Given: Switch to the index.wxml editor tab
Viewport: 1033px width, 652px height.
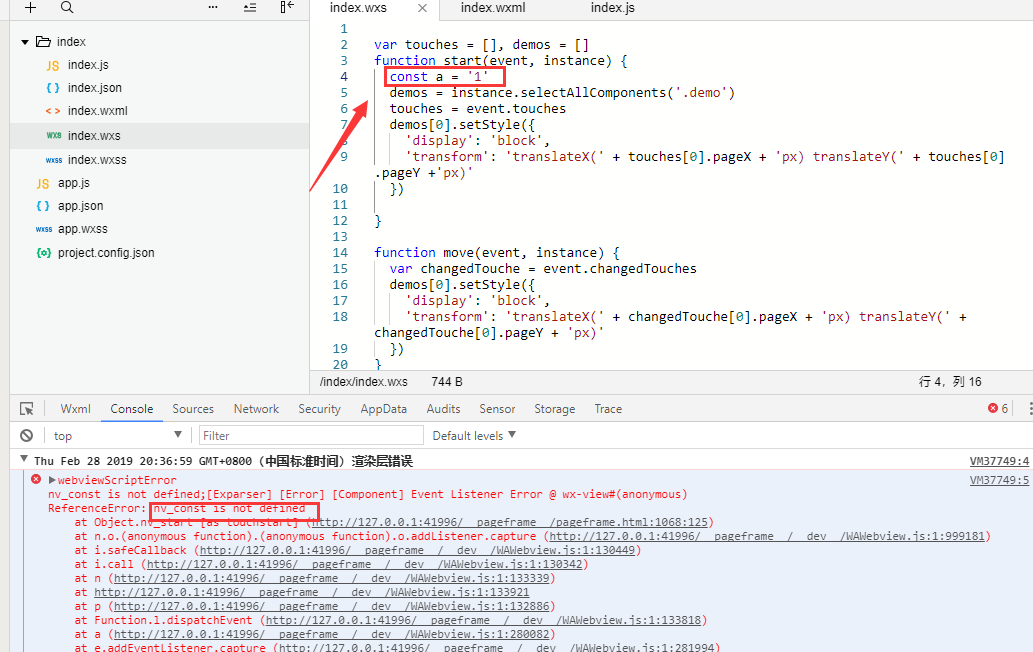Looking at the screenshot, I should (x=493, y=8).
